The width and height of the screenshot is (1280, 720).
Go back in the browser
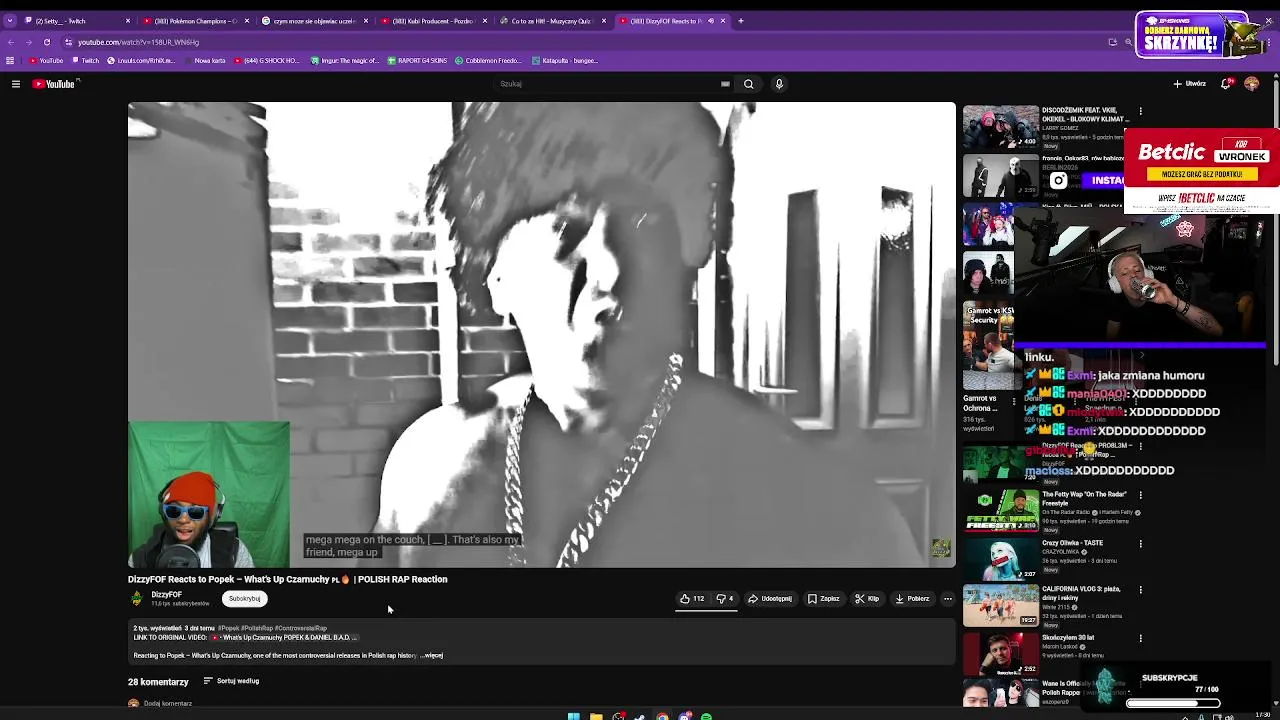click(x=10, y=42)
